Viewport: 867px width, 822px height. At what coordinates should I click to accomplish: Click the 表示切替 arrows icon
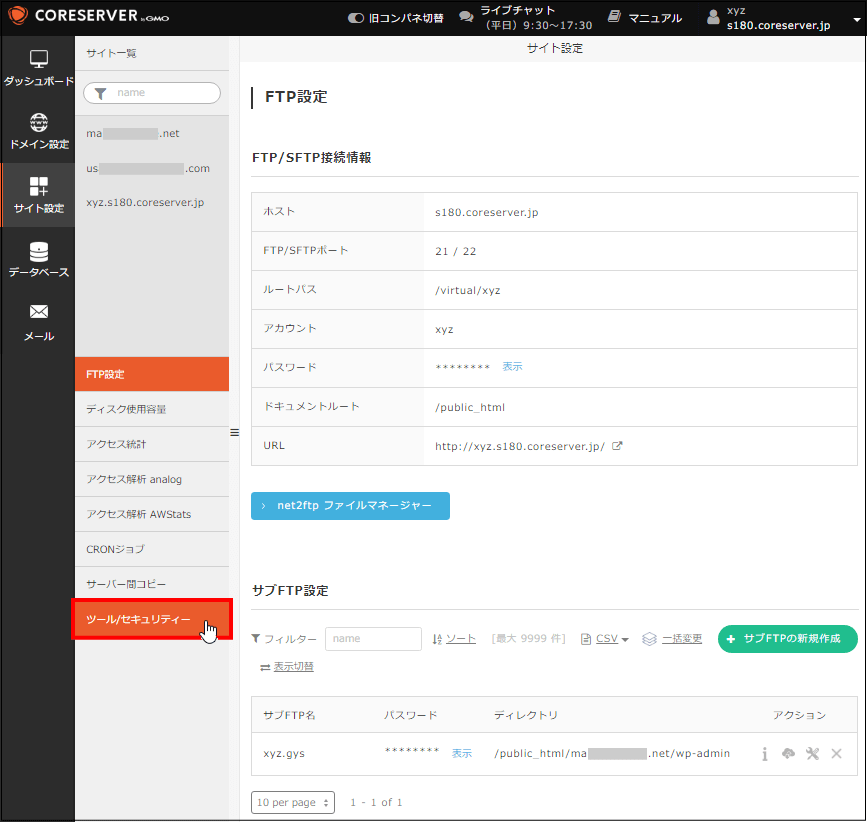[265, 667]
